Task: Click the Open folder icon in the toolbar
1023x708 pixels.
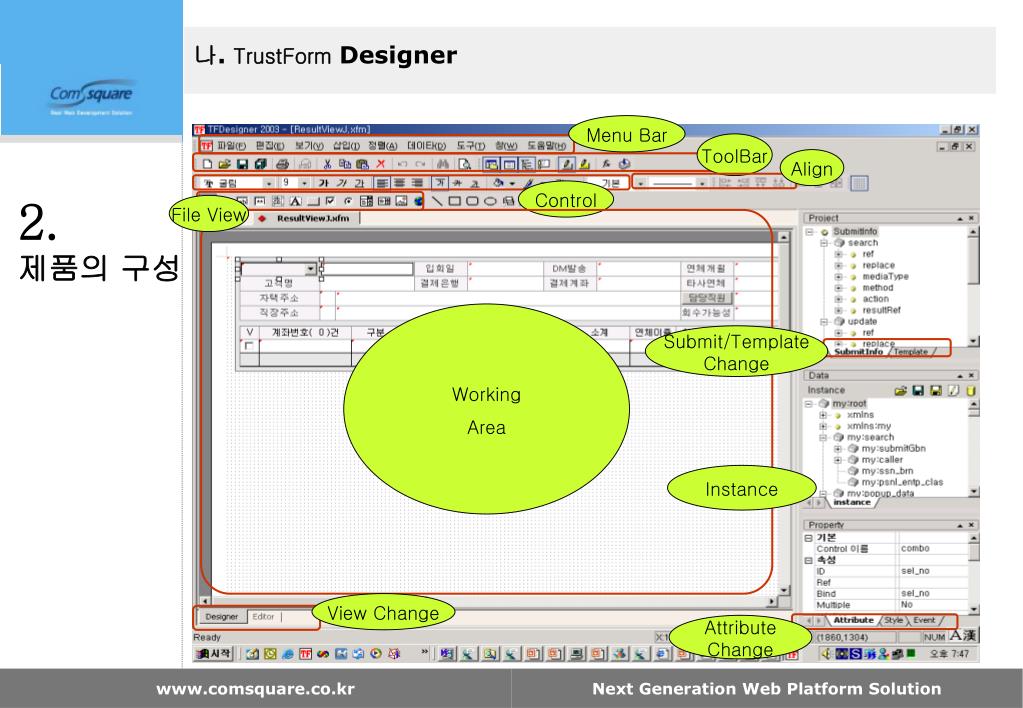Action: click(x=224, y=164)
